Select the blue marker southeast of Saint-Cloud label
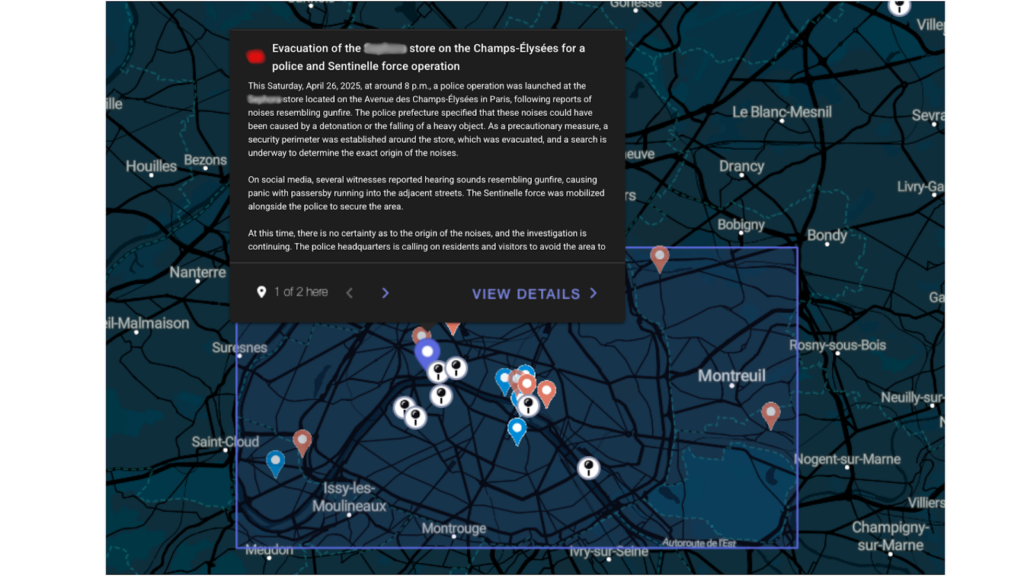 (276, 464)
